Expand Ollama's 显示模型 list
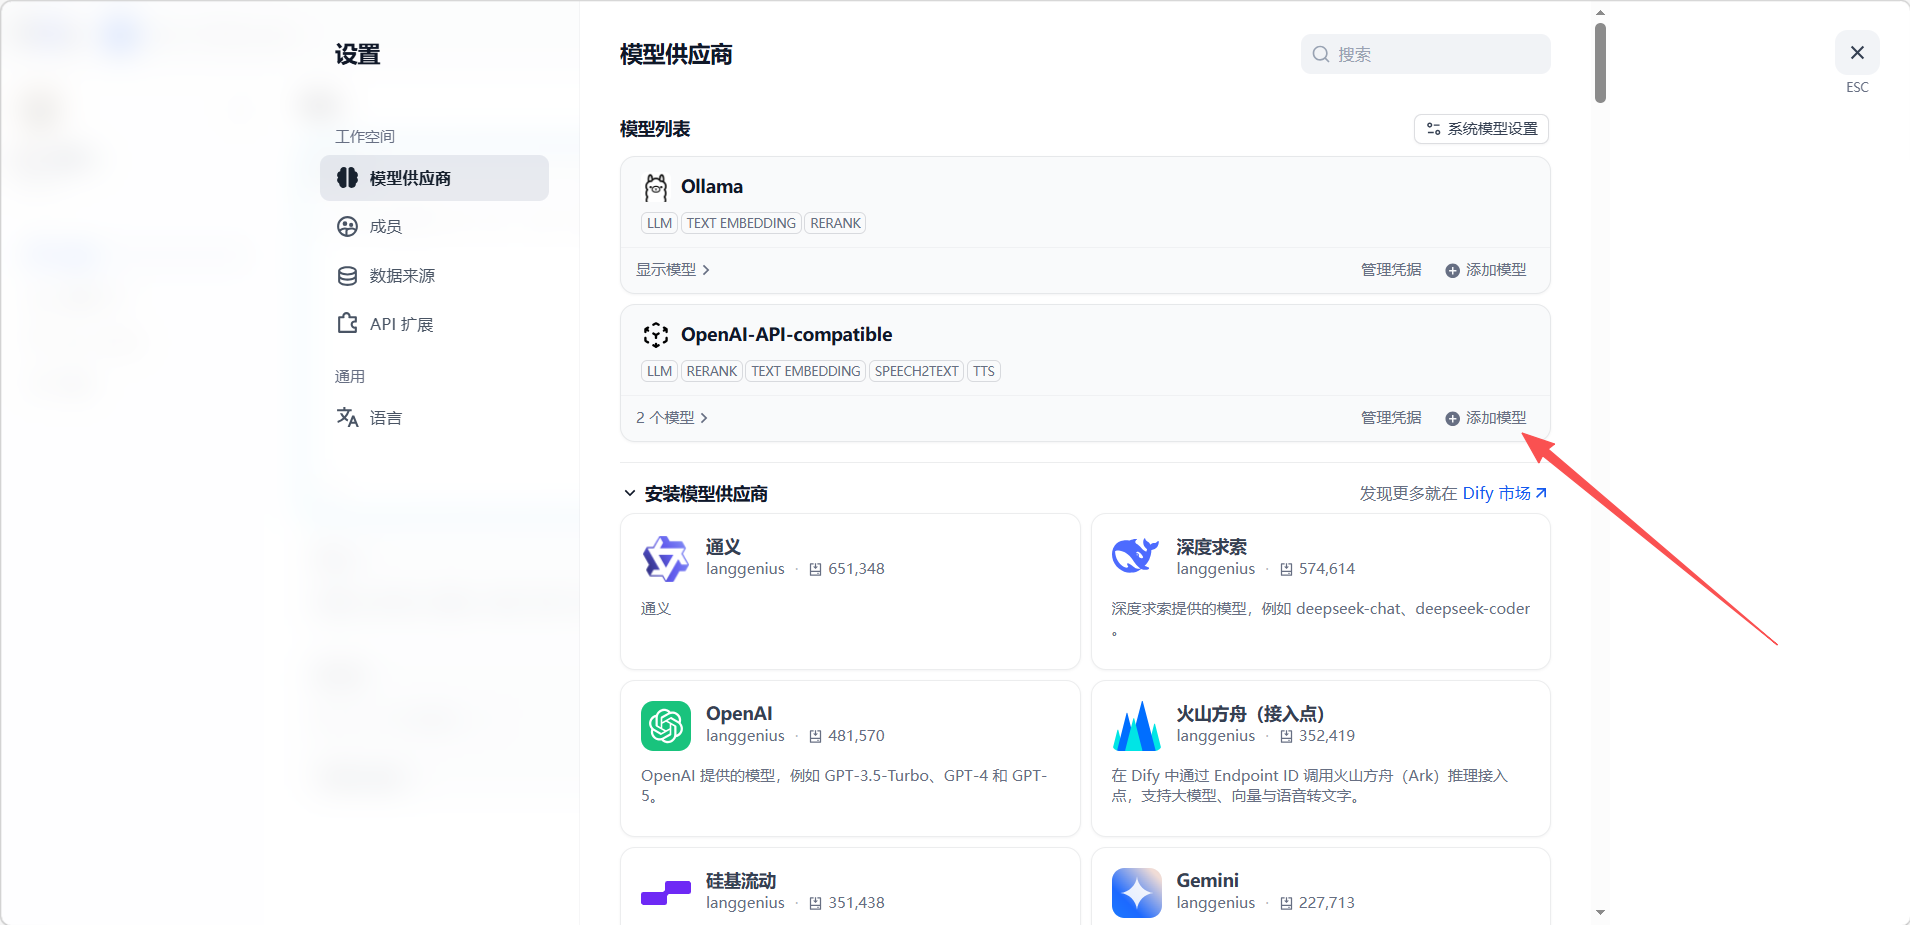Screen dimensions: 1910x925 [672, 270]
